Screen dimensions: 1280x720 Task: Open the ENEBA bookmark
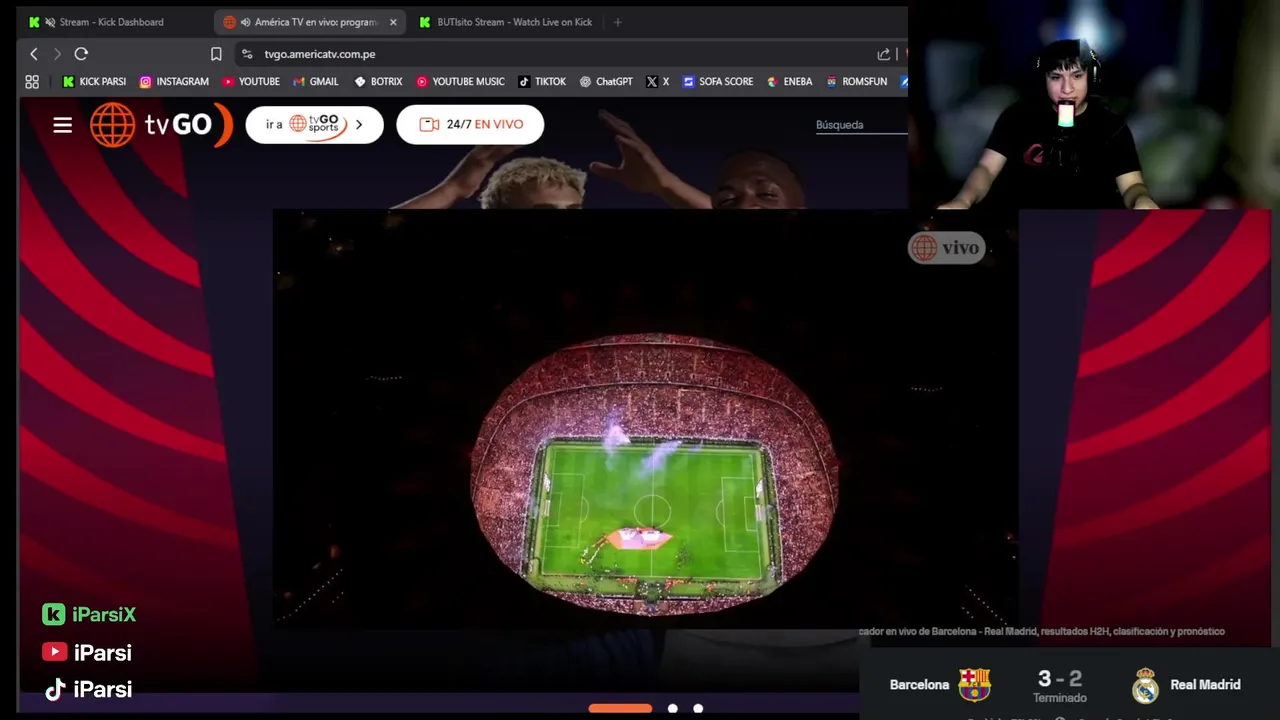click(x=789, y=82)
